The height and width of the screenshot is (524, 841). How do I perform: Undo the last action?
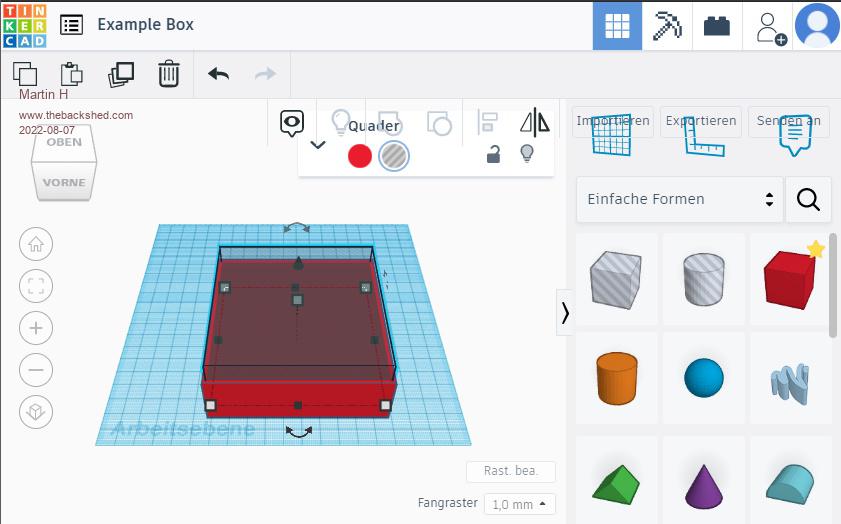(x=218, y=74)
